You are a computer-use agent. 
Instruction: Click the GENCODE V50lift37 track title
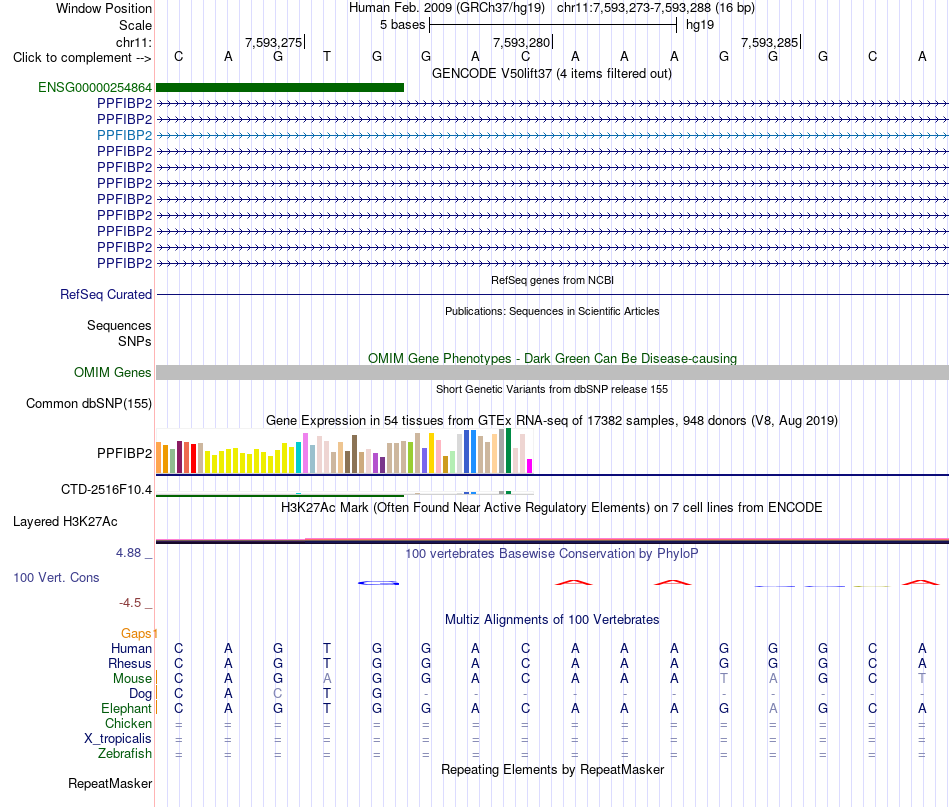coord(551,73)
